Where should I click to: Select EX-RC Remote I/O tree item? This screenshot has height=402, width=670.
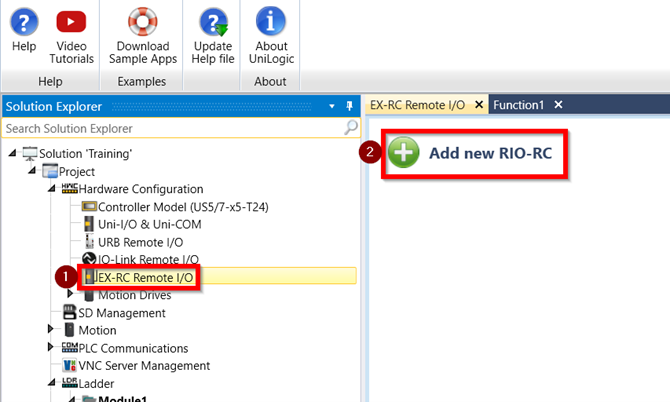click(146, 278)
